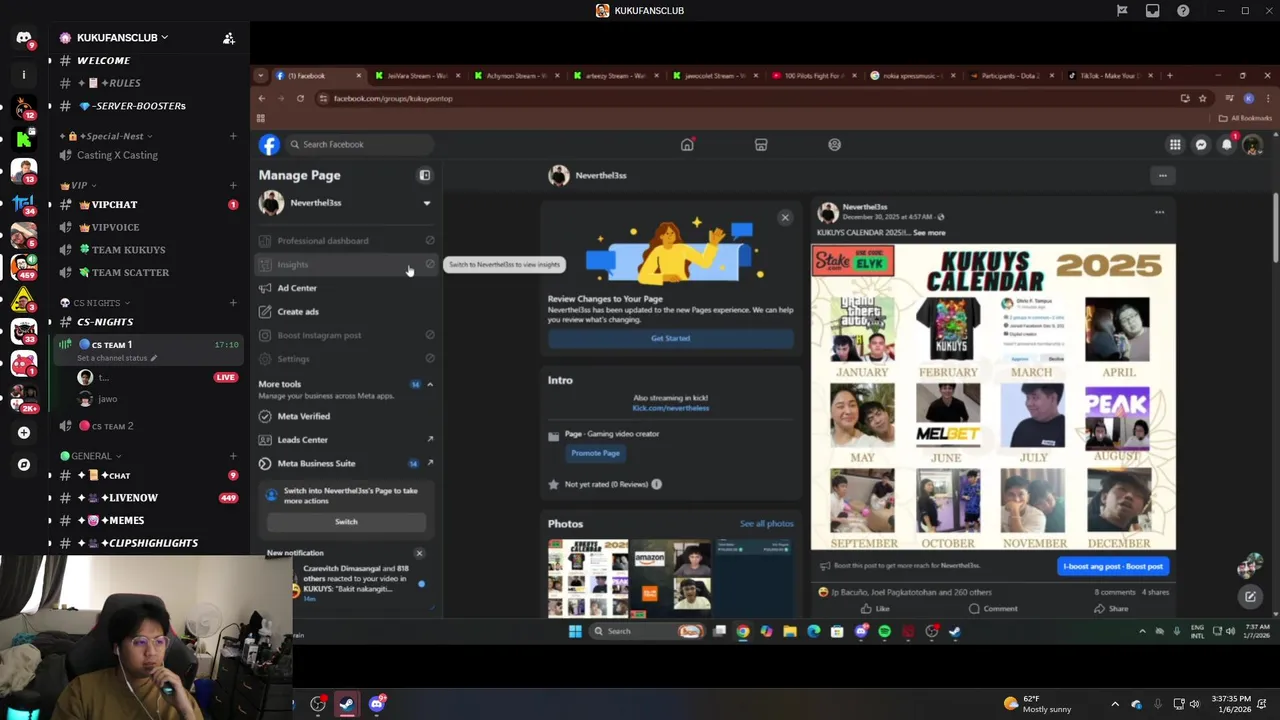
Task: Open Spotify icon in streamed taskbar
Action: (884, 631)
